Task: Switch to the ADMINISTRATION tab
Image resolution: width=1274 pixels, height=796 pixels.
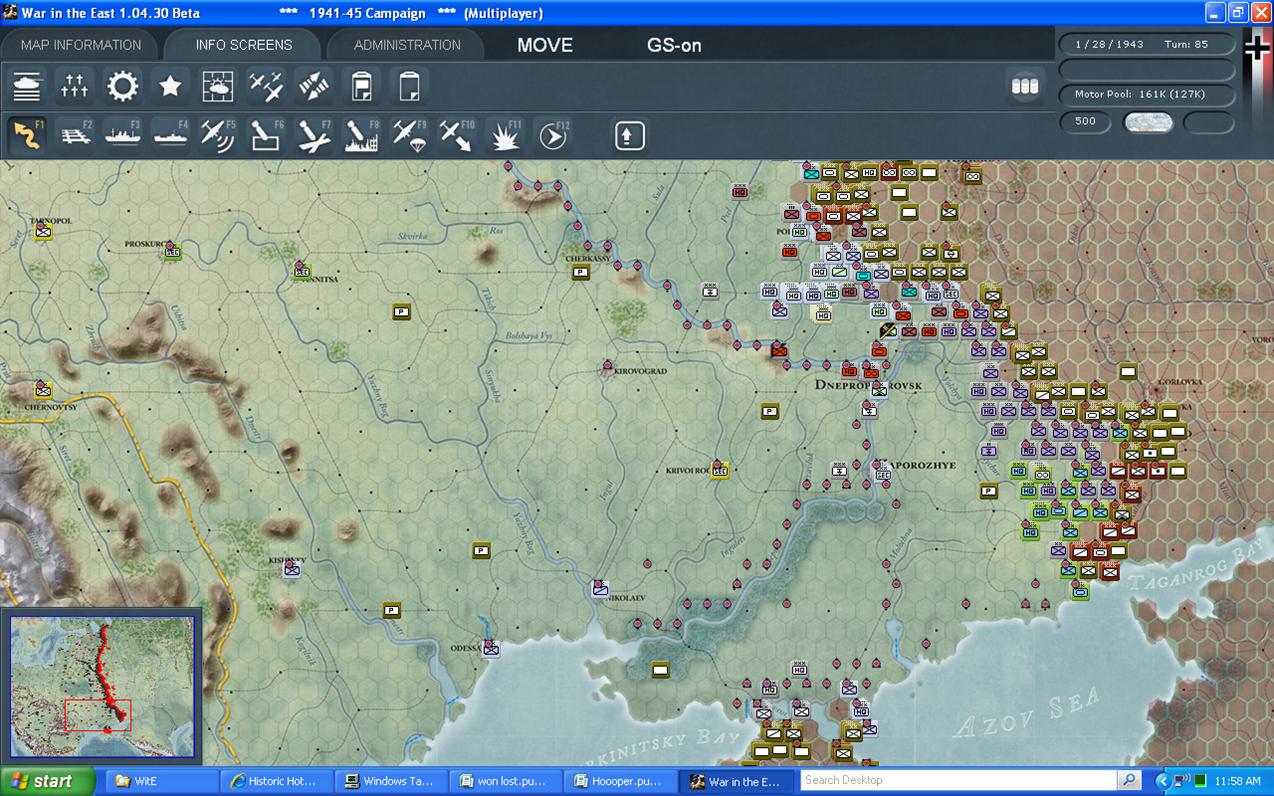Action: coord(407,45)
